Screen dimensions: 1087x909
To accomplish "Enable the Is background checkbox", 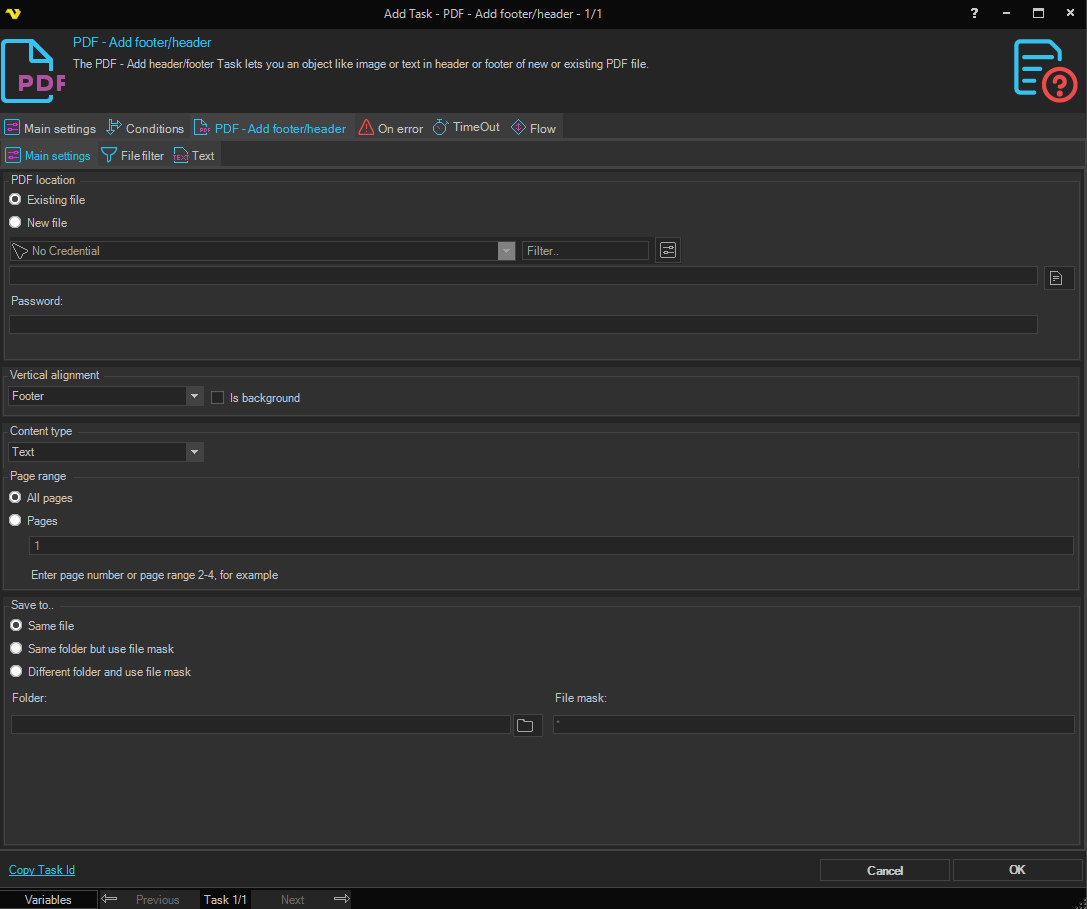I will [218, 398].
